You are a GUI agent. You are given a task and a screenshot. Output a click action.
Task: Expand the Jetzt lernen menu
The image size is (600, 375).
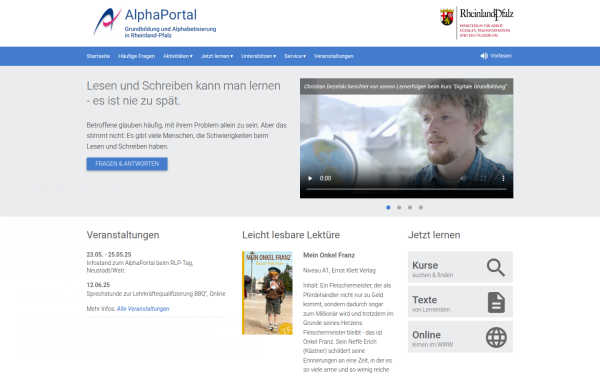click(217, 56)
